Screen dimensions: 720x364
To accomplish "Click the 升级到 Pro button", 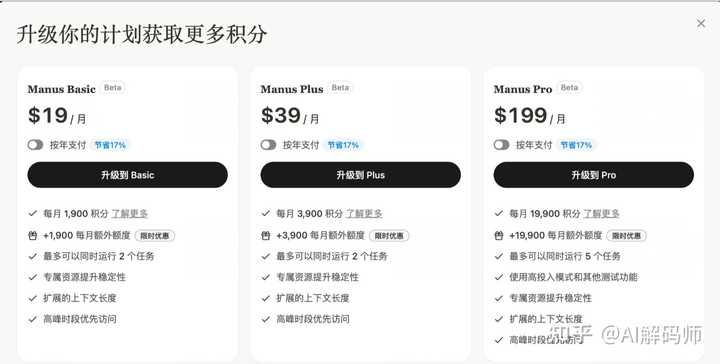I will click(594, 175).
